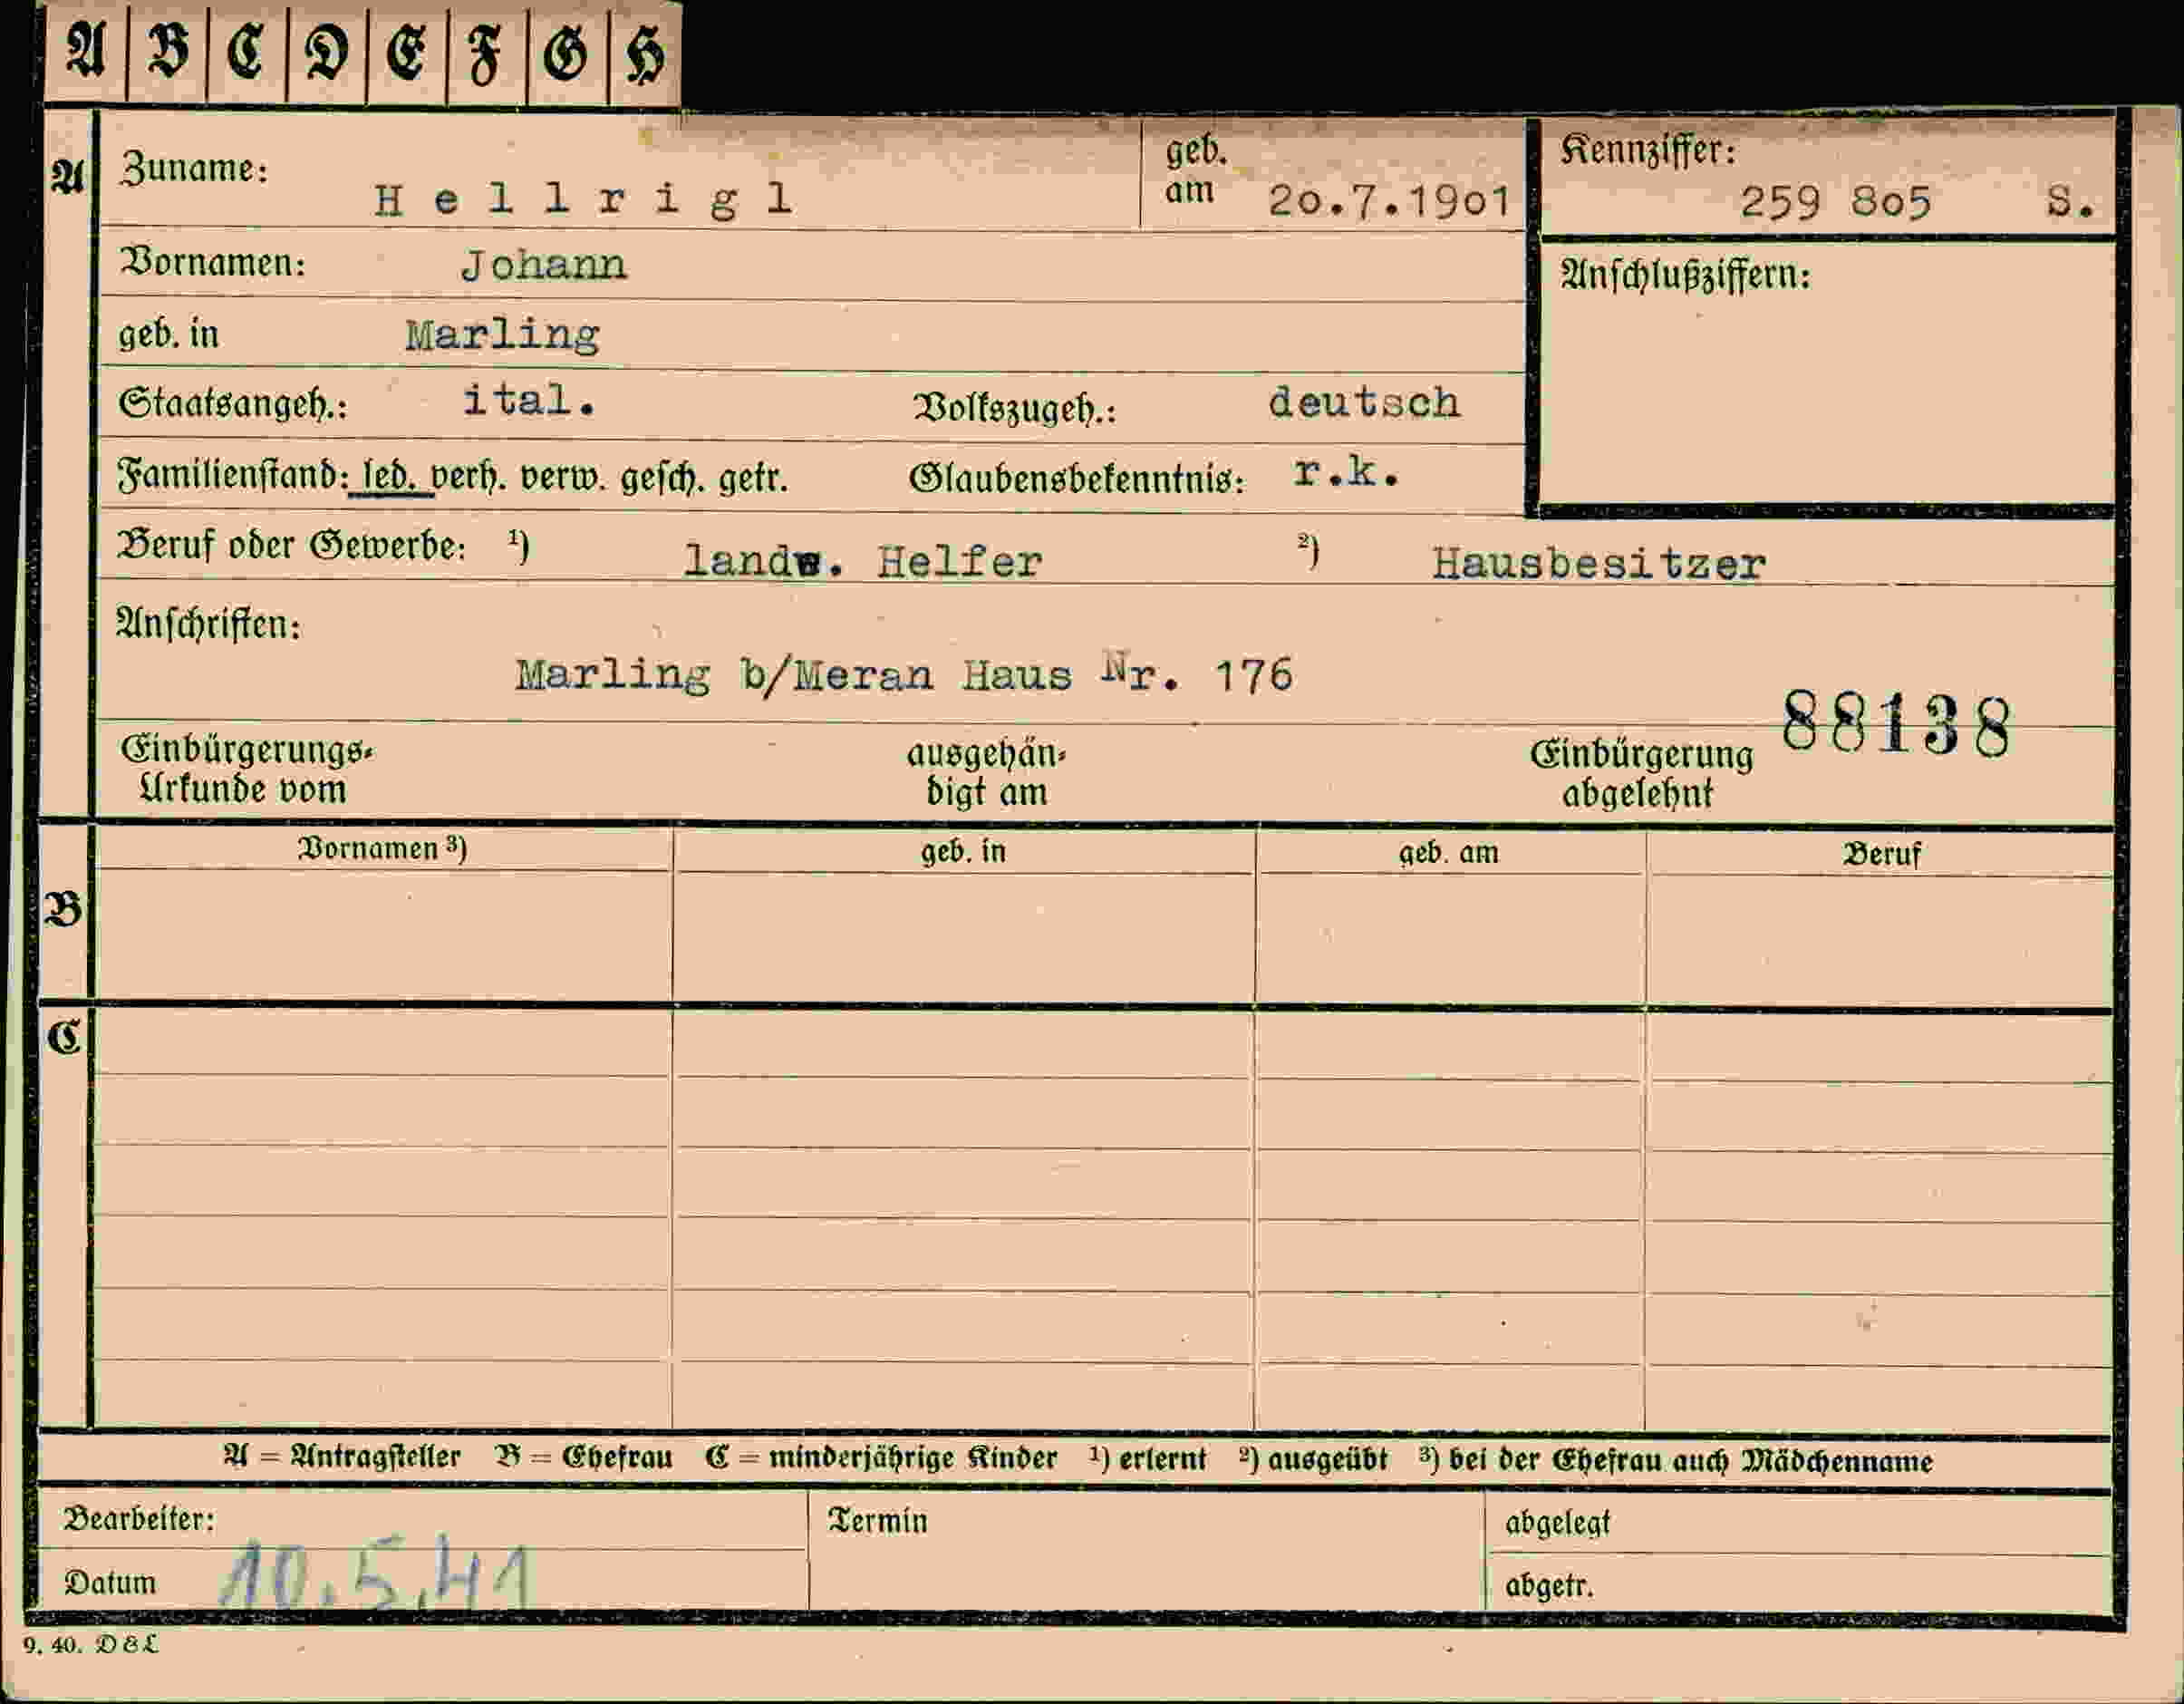
Task: Click the 'Anschriften:' label
Action: click(209, 624)
